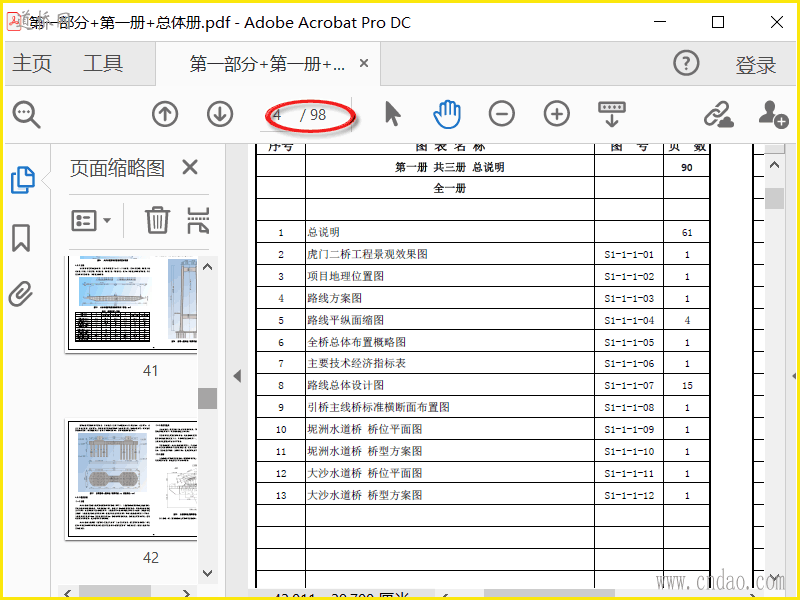Choose the selection arrow tool
This screenshot has width=800, height=600.
tap(392, 114)
